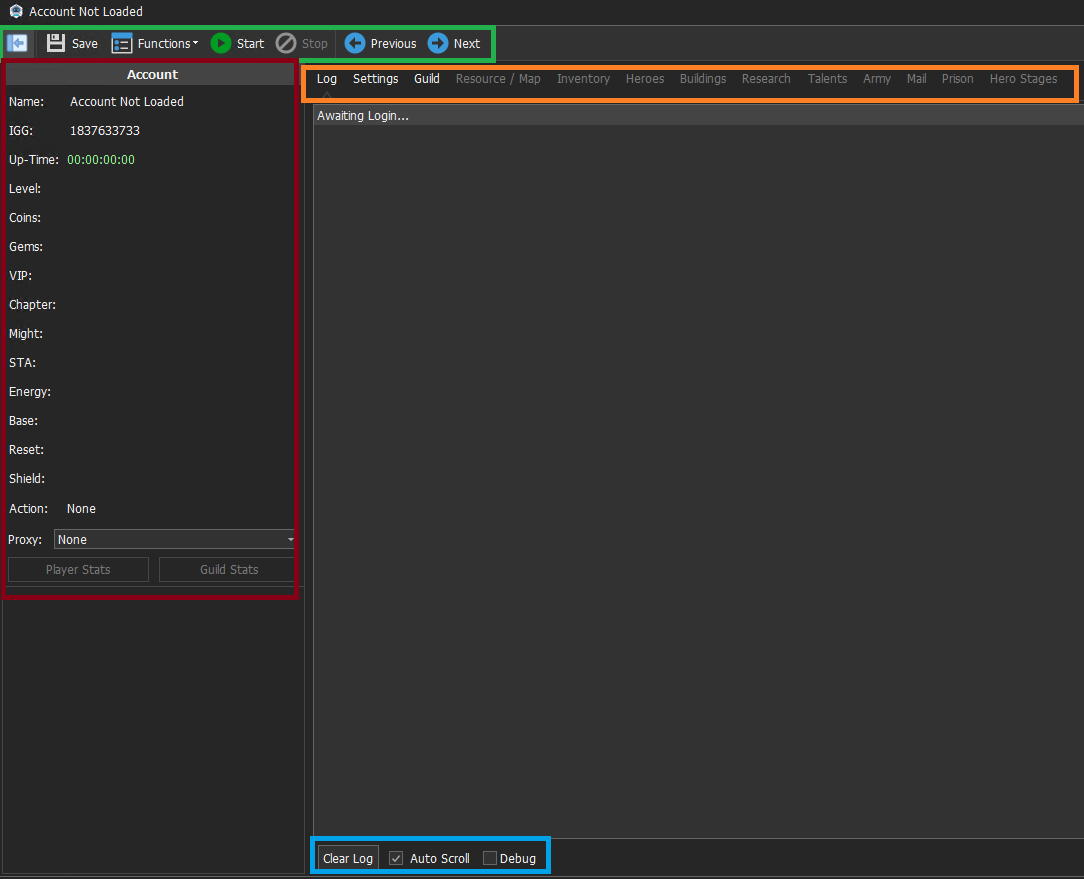The image size is (1084, 879).
Task: Disable the Auto Scroll checkbox
Action: click(x=396, y=858)
